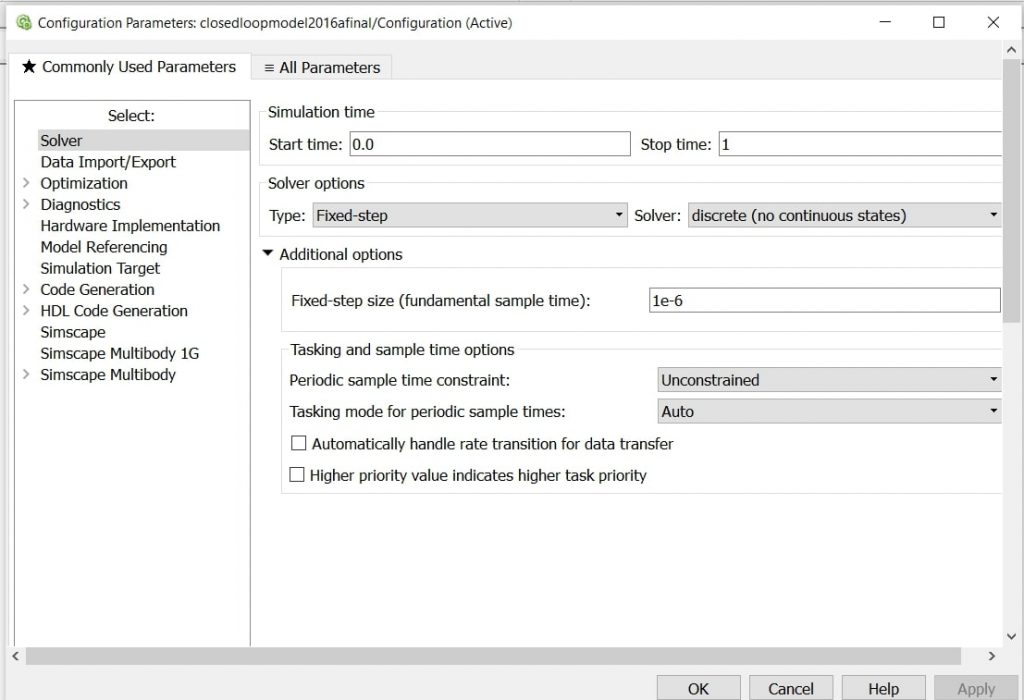The height and width of the screenshot is (700, 1024).
Task: Open the solver Type dropdown
Action: [470, 215]
